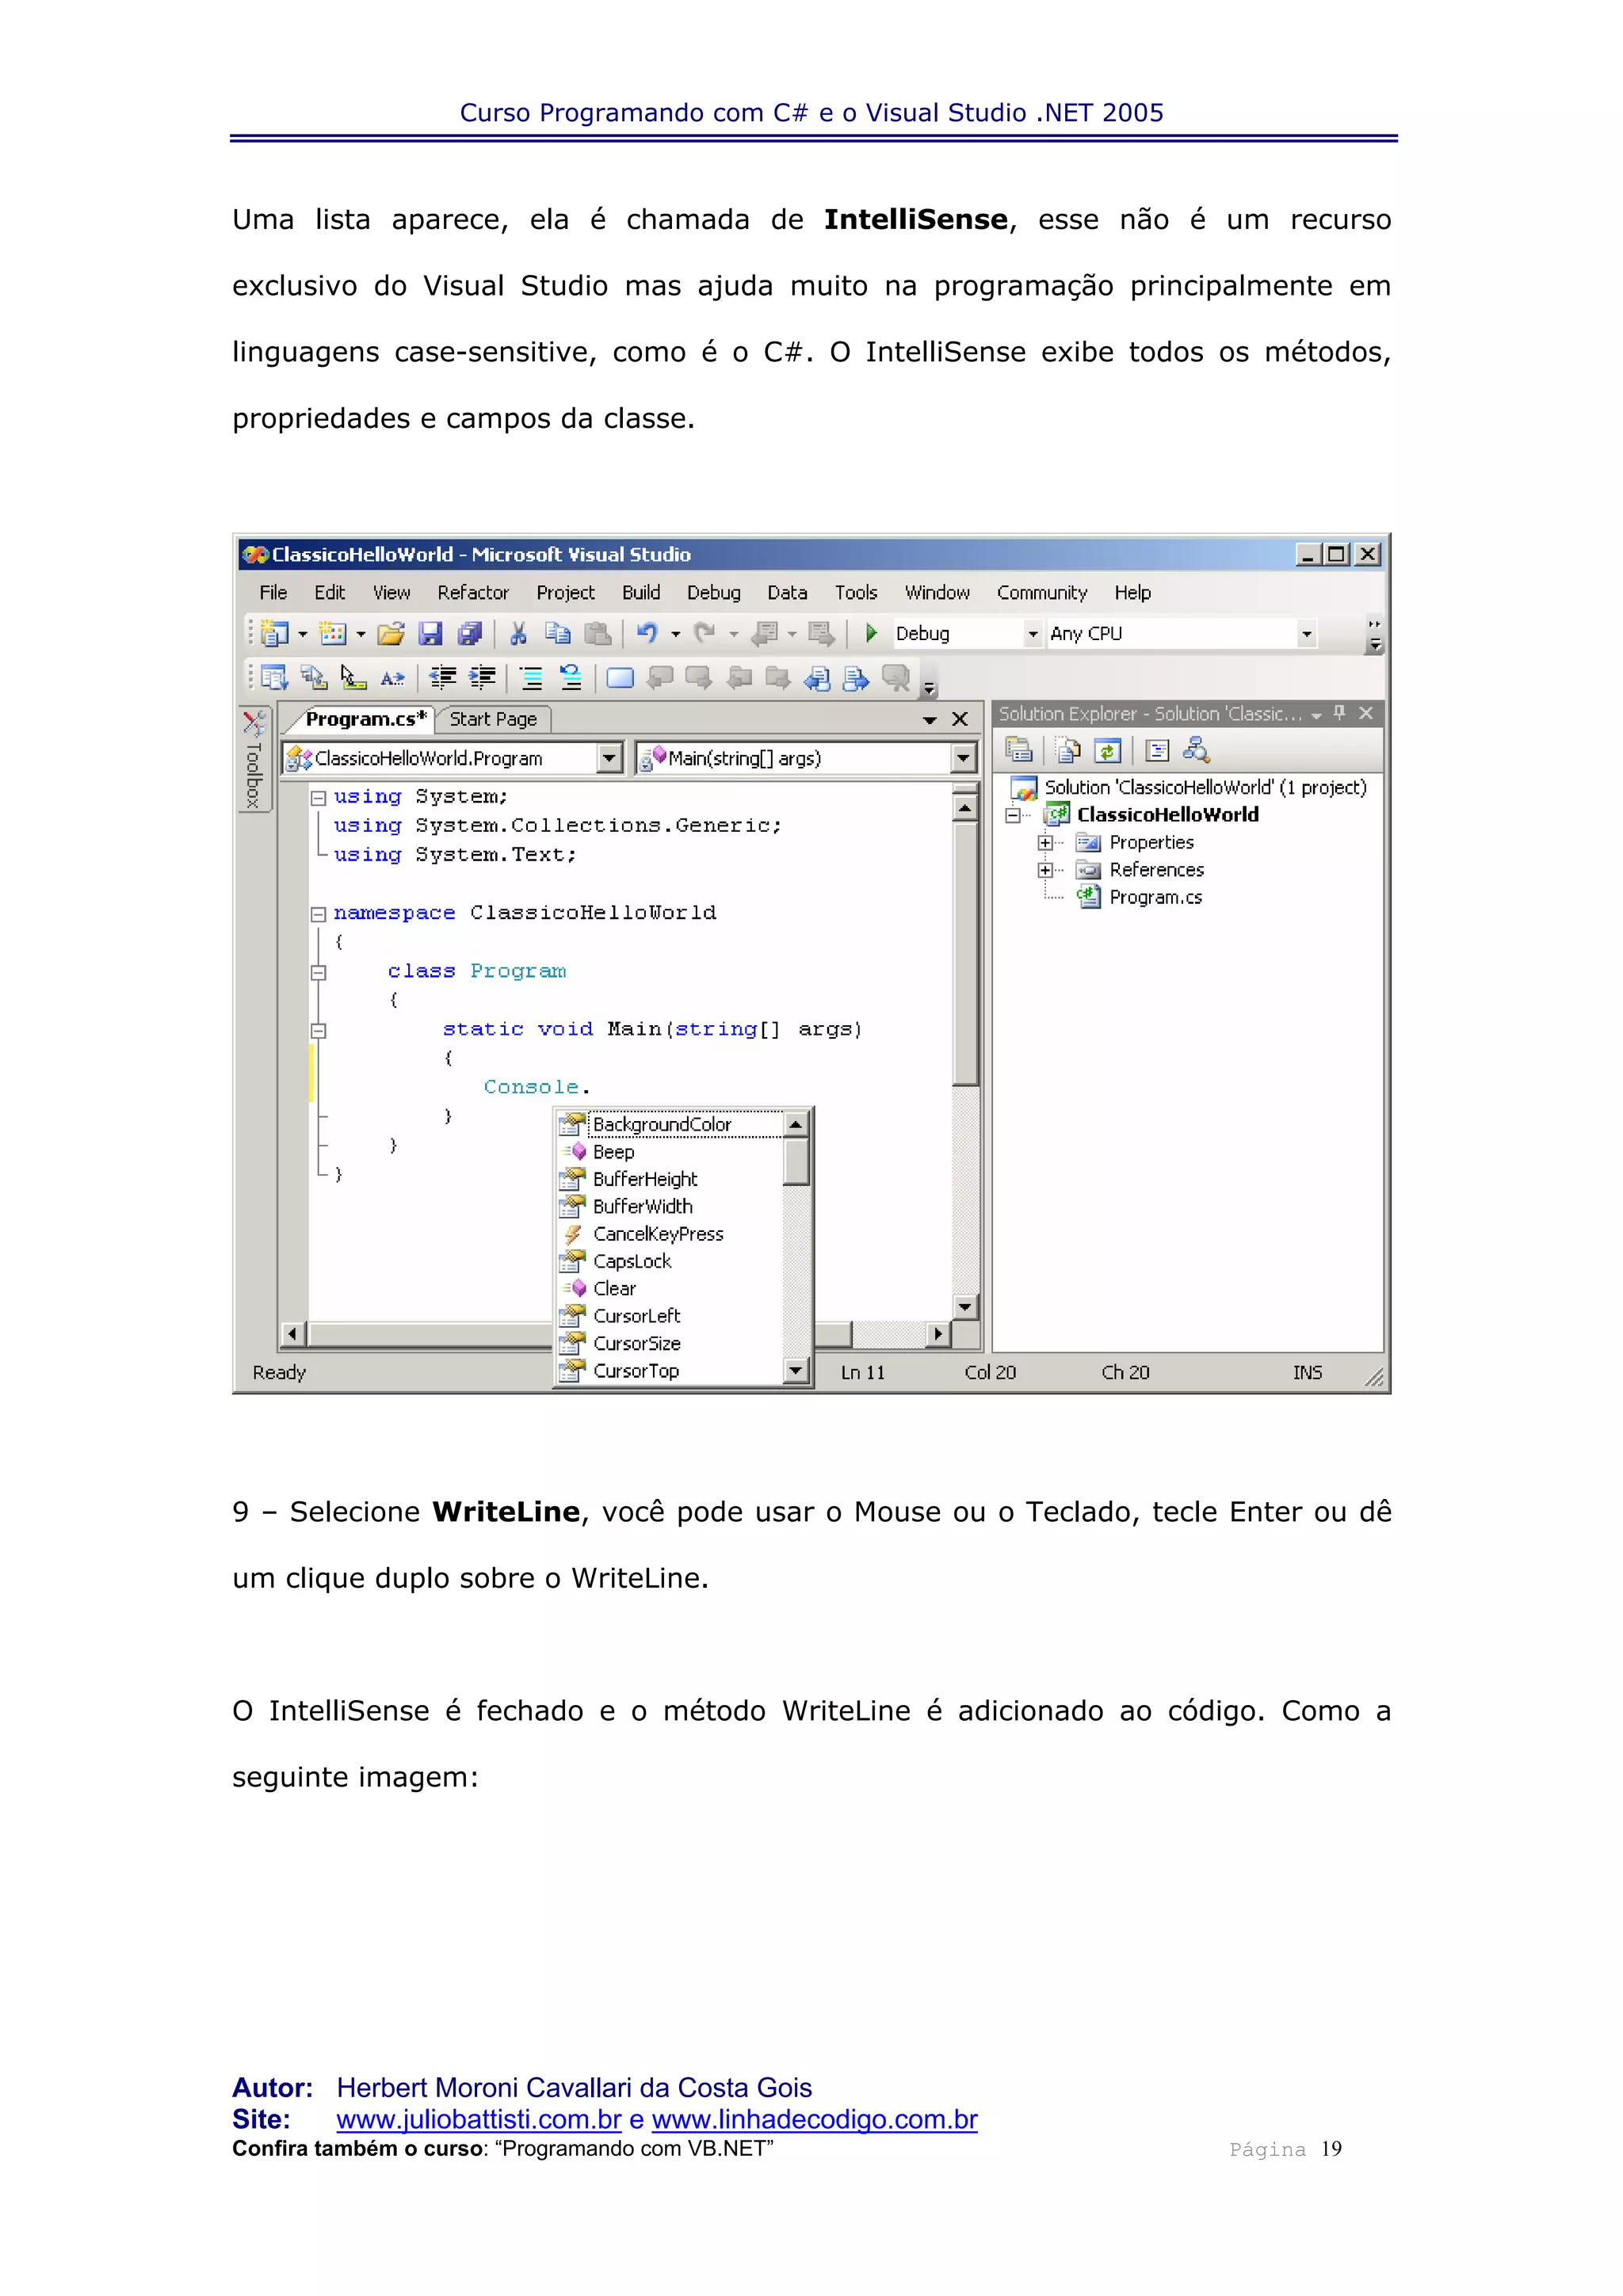Click the Cut scissors icon

coord(518,633)
